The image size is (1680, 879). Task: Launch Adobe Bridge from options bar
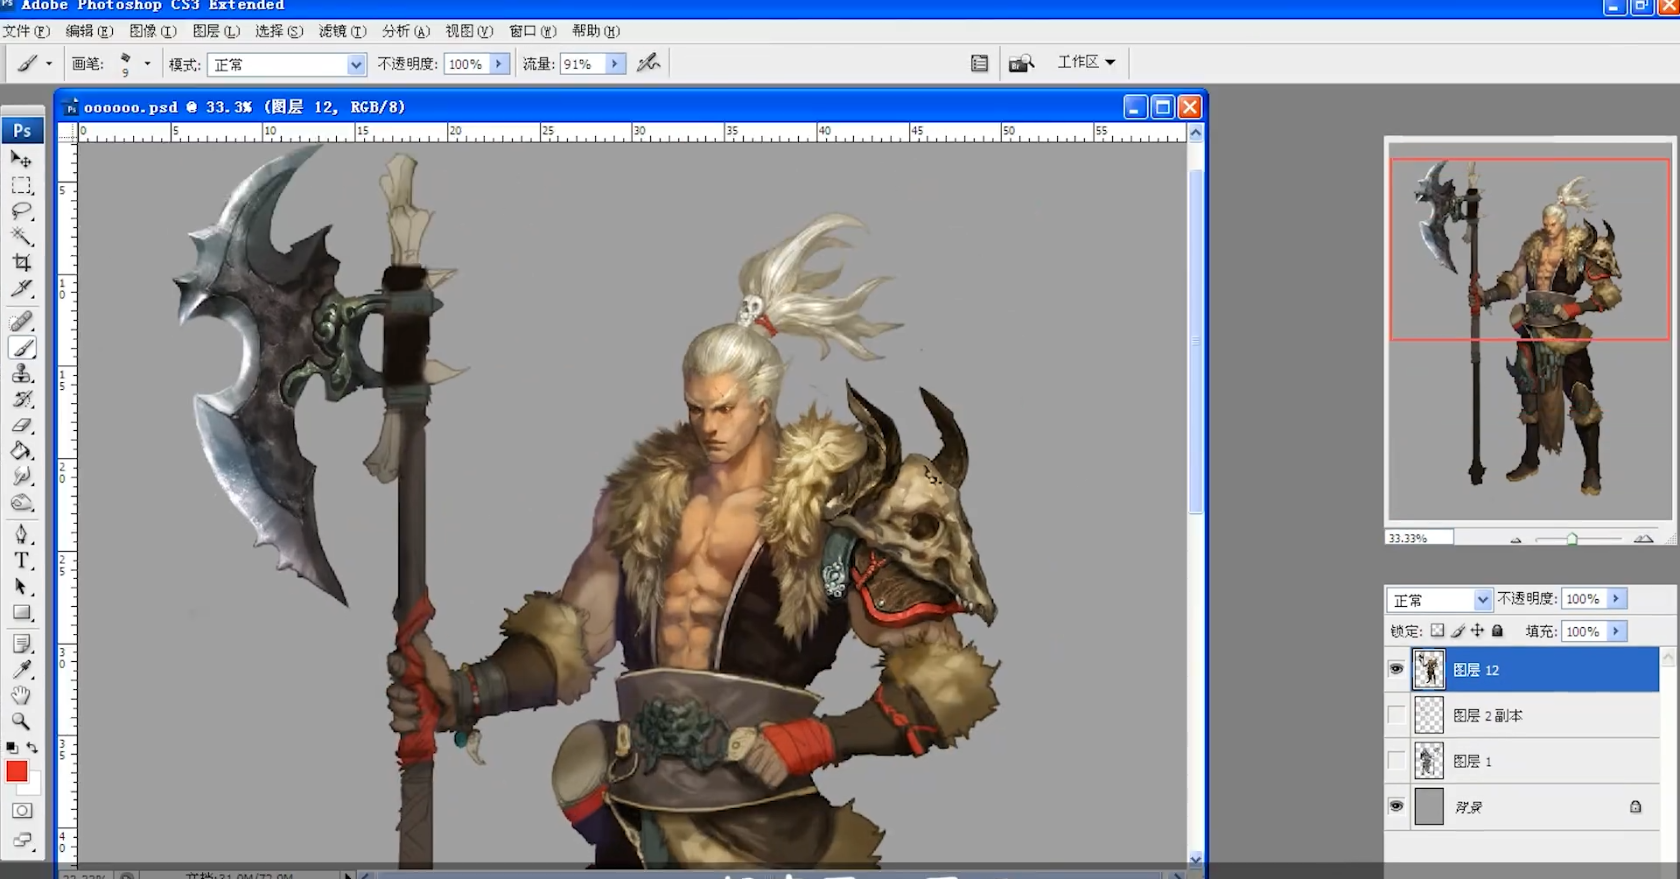[x=1021, y=63]
